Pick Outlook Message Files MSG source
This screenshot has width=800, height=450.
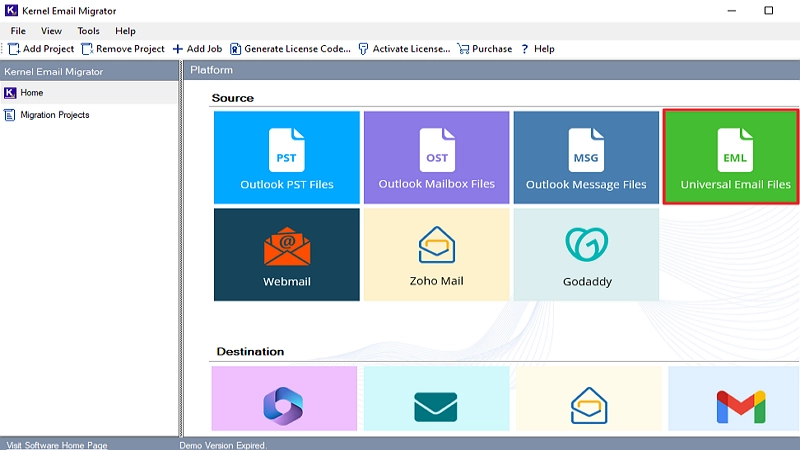pos(586,158)
